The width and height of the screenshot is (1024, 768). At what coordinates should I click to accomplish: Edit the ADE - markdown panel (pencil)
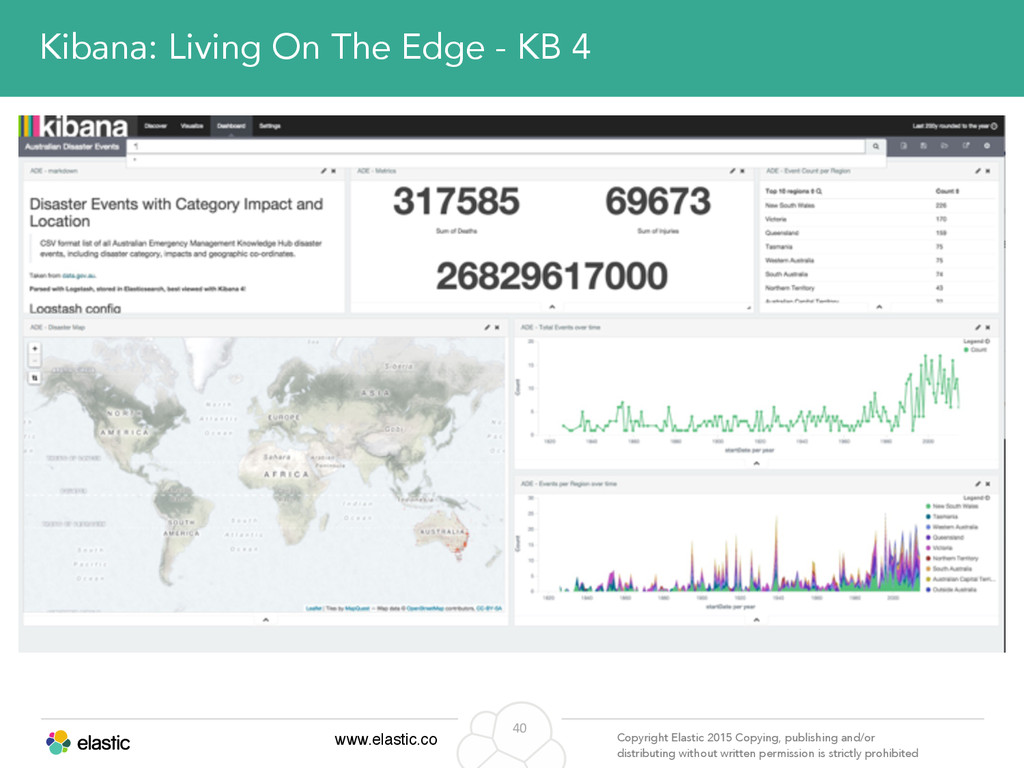[323, 171]
